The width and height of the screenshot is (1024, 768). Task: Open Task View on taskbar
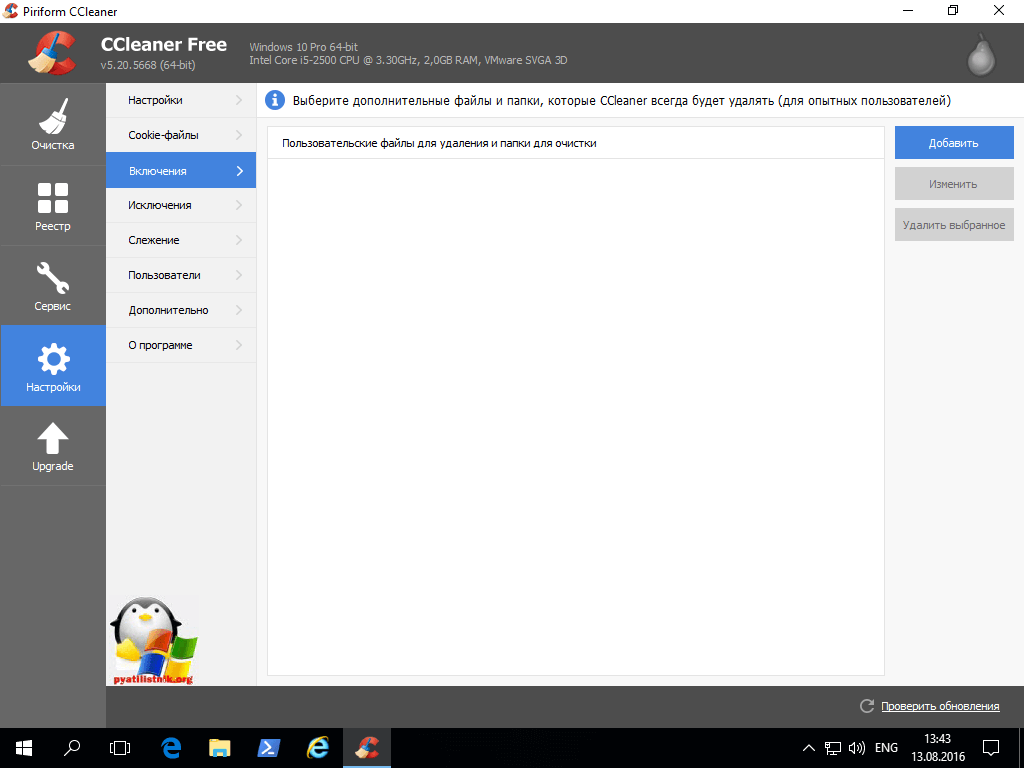click(120, 747)
